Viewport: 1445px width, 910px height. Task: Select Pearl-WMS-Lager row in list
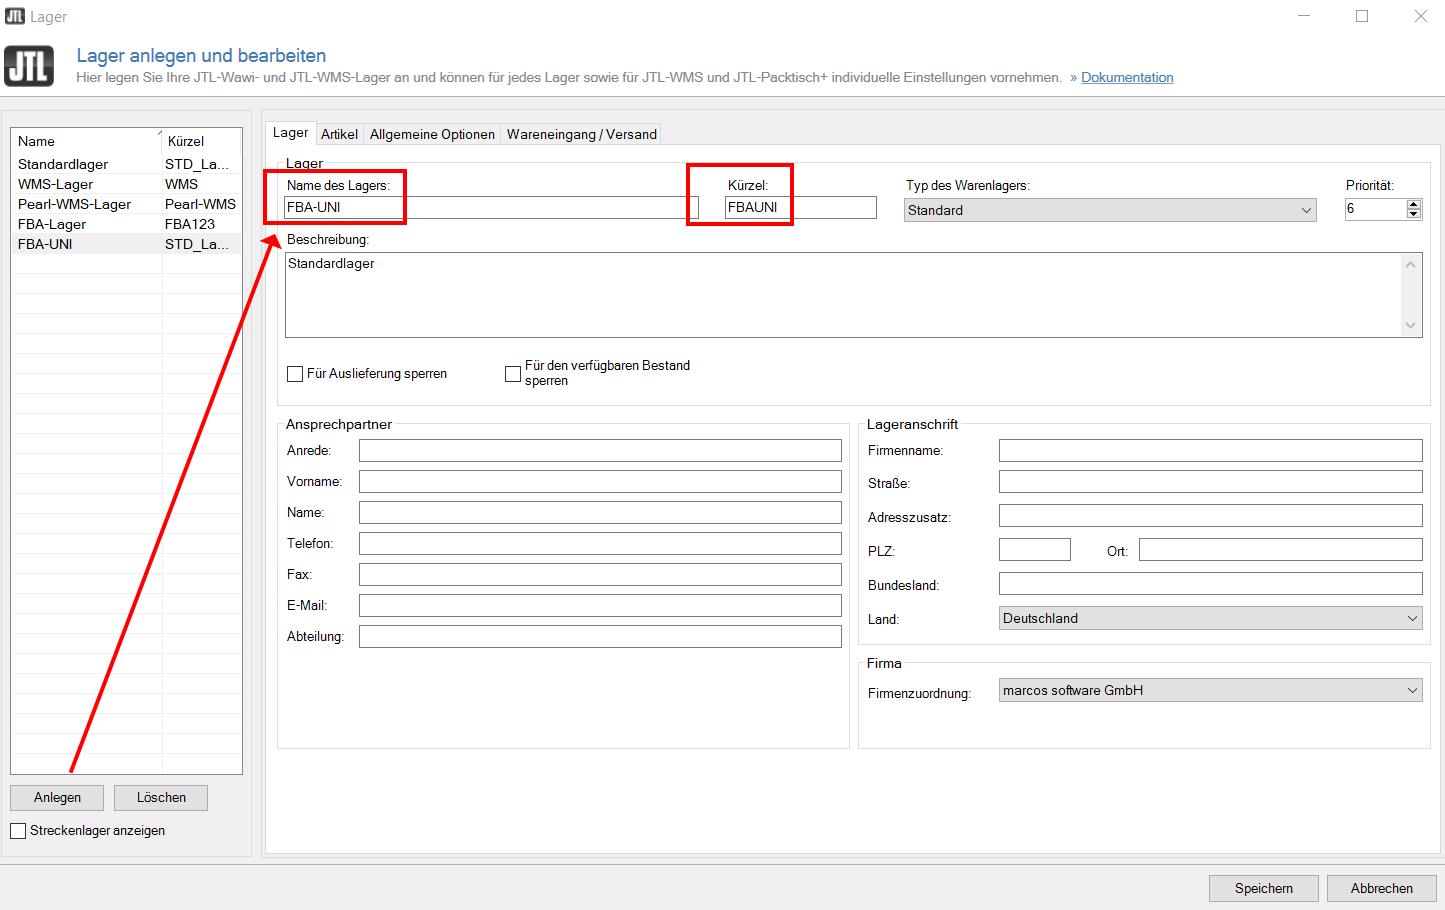pyautogui.click(x=126, y=204)
